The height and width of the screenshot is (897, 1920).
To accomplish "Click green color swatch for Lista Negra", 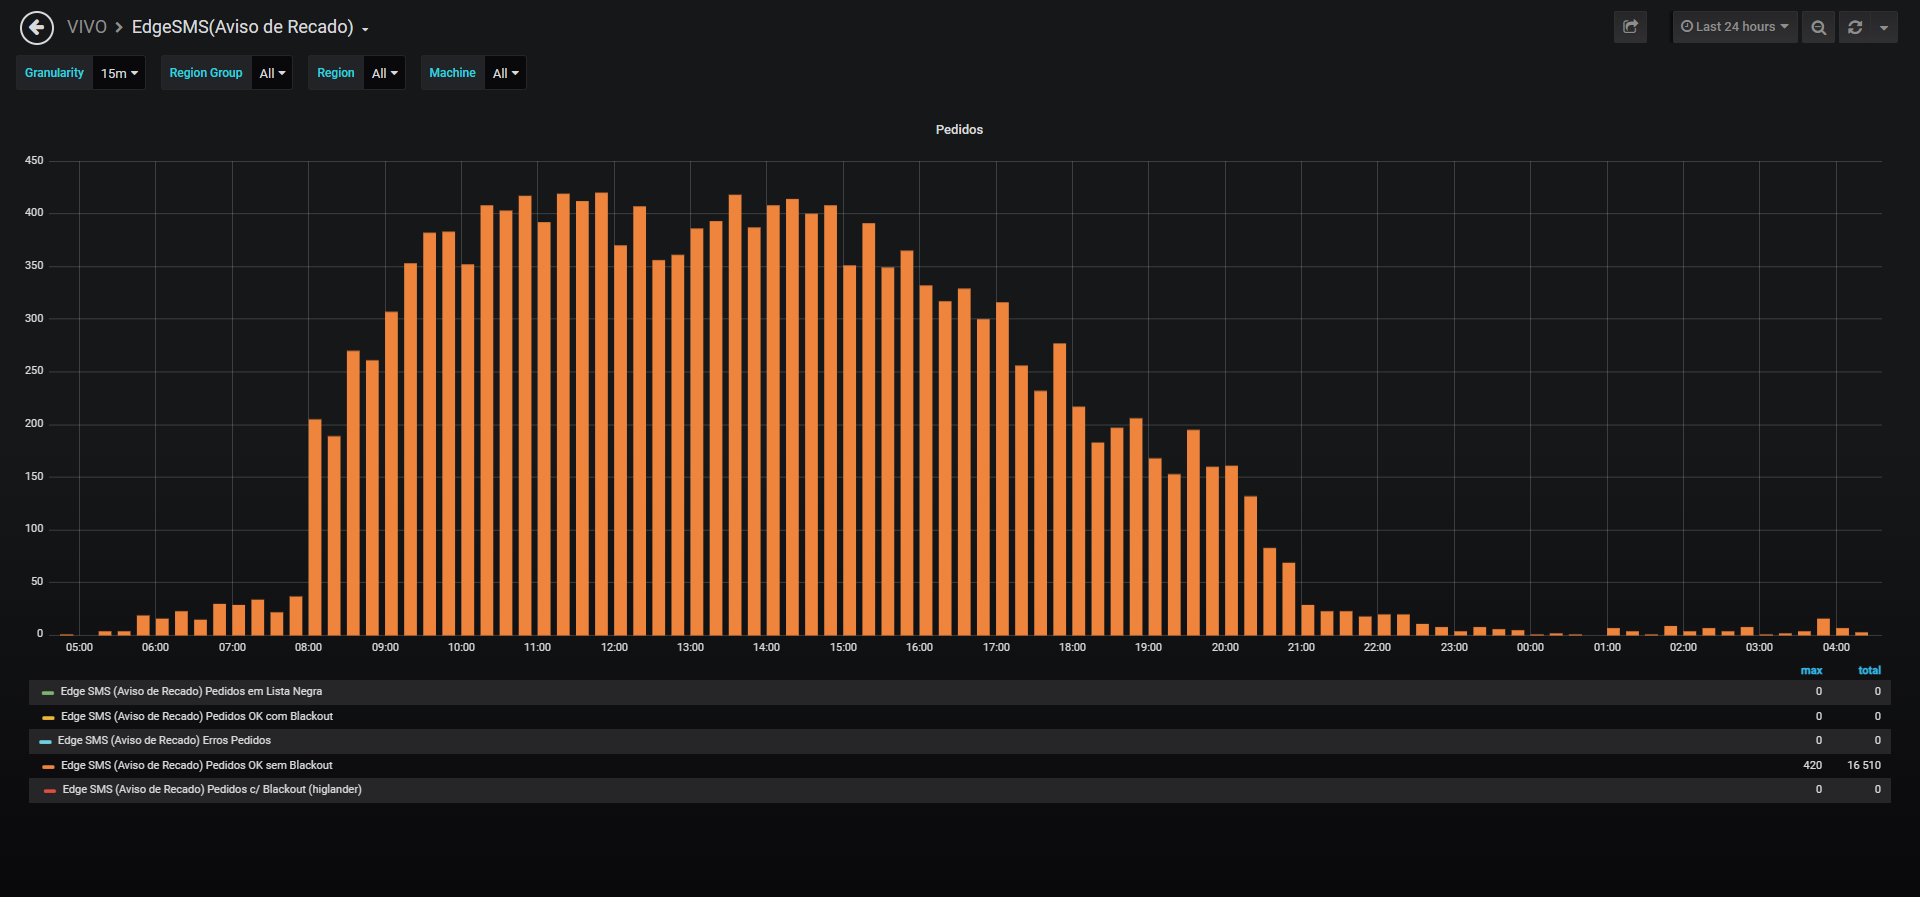I will coord(48,693).
